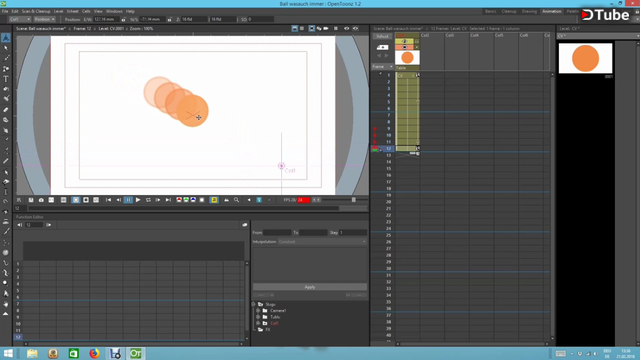640x360 pixels.
Task: Click the orange ball level thumbnail
Action: 585,58
